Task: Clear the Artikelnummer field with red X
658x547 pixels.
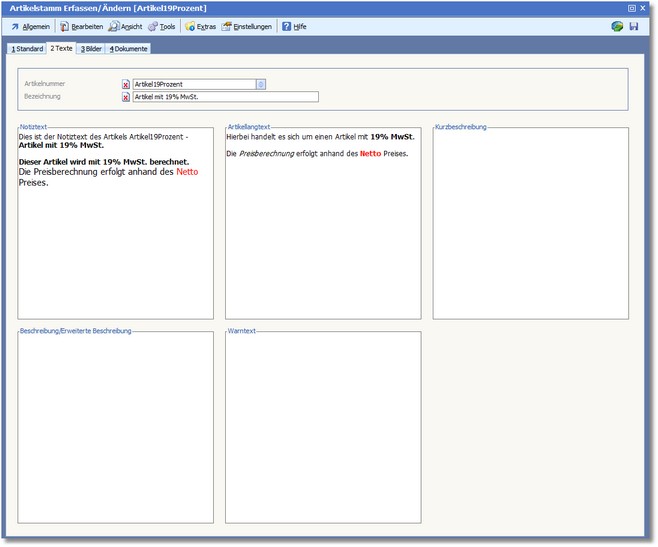Action: point(126,85)
